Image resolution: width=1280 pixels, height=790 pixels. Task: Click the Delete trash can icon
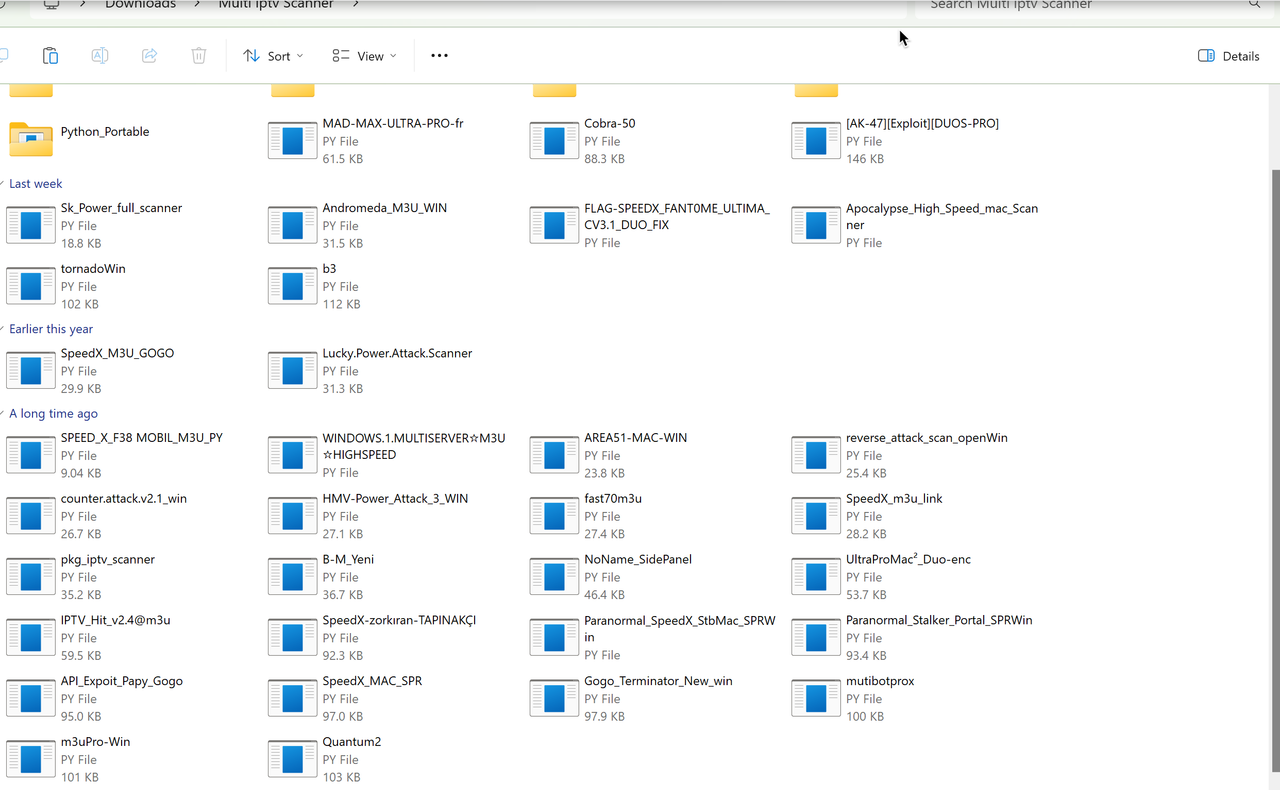(199, 56)
